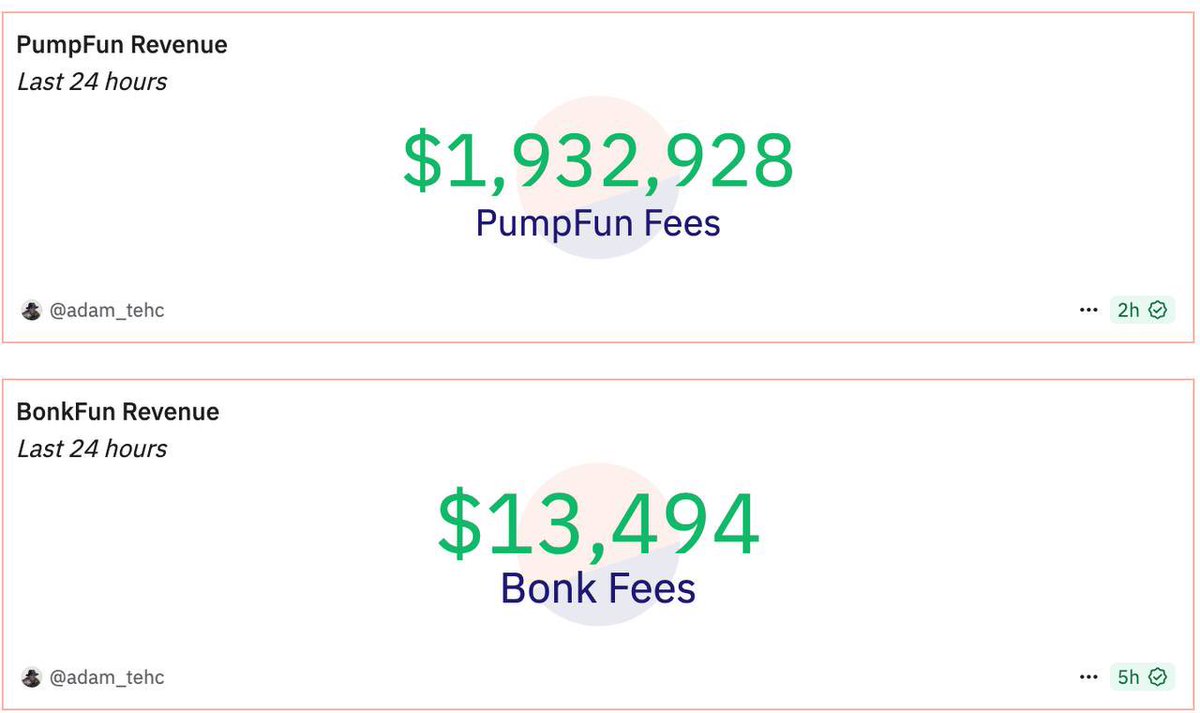
Task: Click the Dune logo behind Bonk Fees
Action: (598, 544)
